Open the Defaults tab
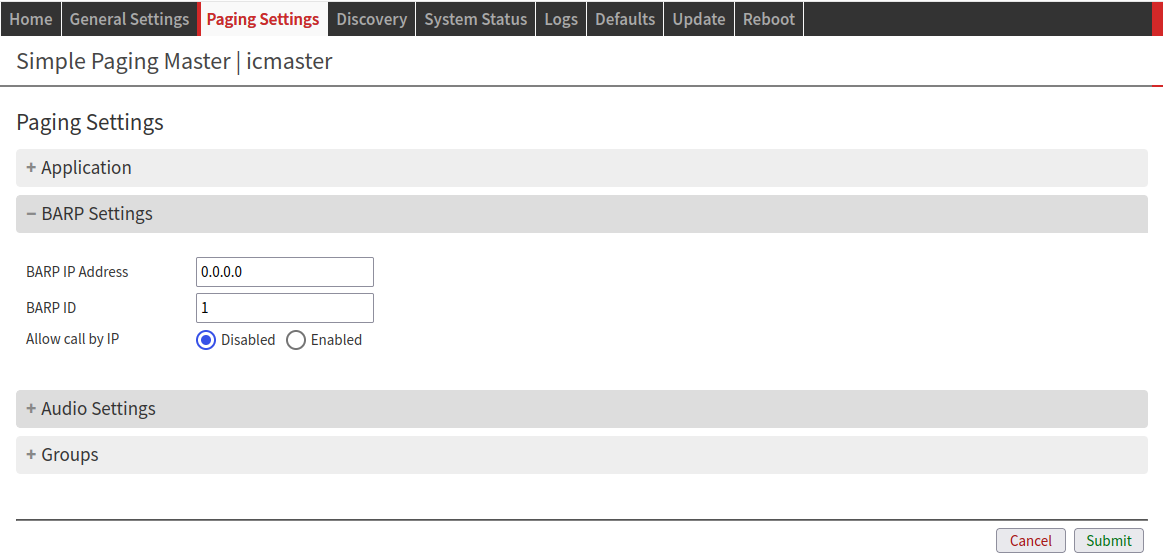The height and width of the screenshot is (556, 1163). click(x=625, y=19)
